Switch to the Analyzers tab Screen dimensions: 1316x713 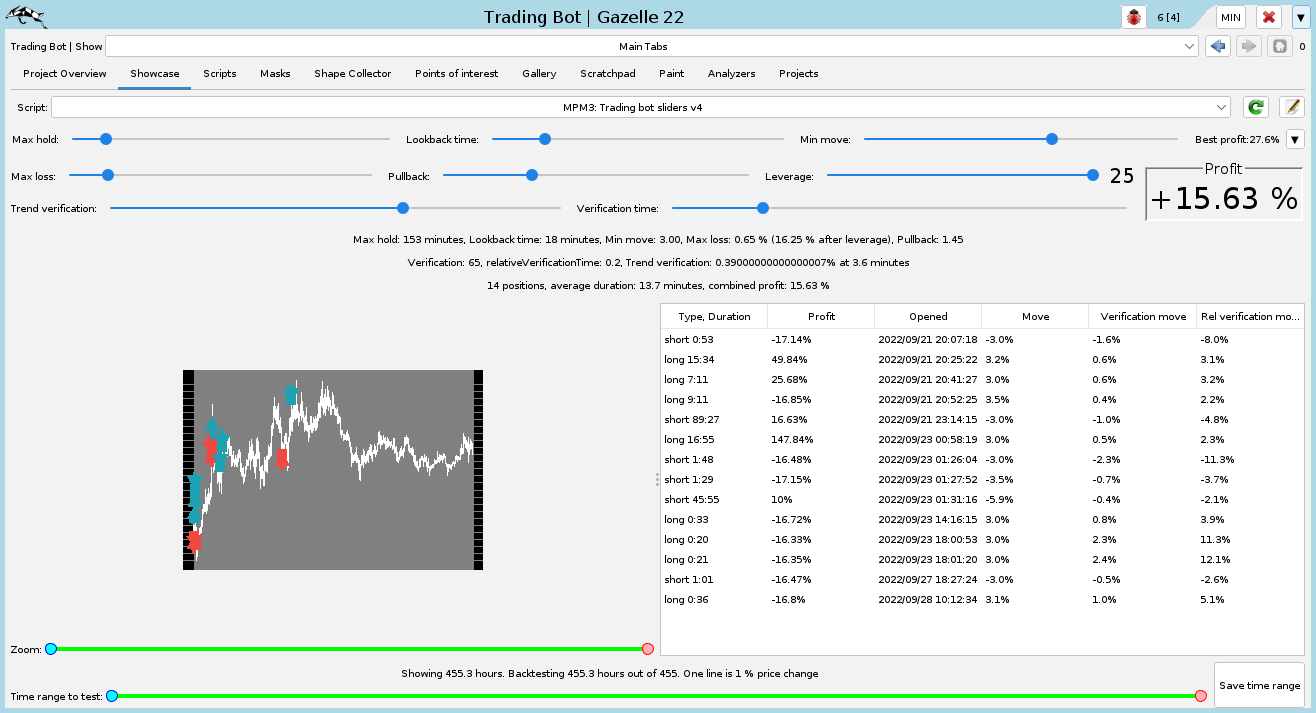pyautogui.click(x=731, y=74)
